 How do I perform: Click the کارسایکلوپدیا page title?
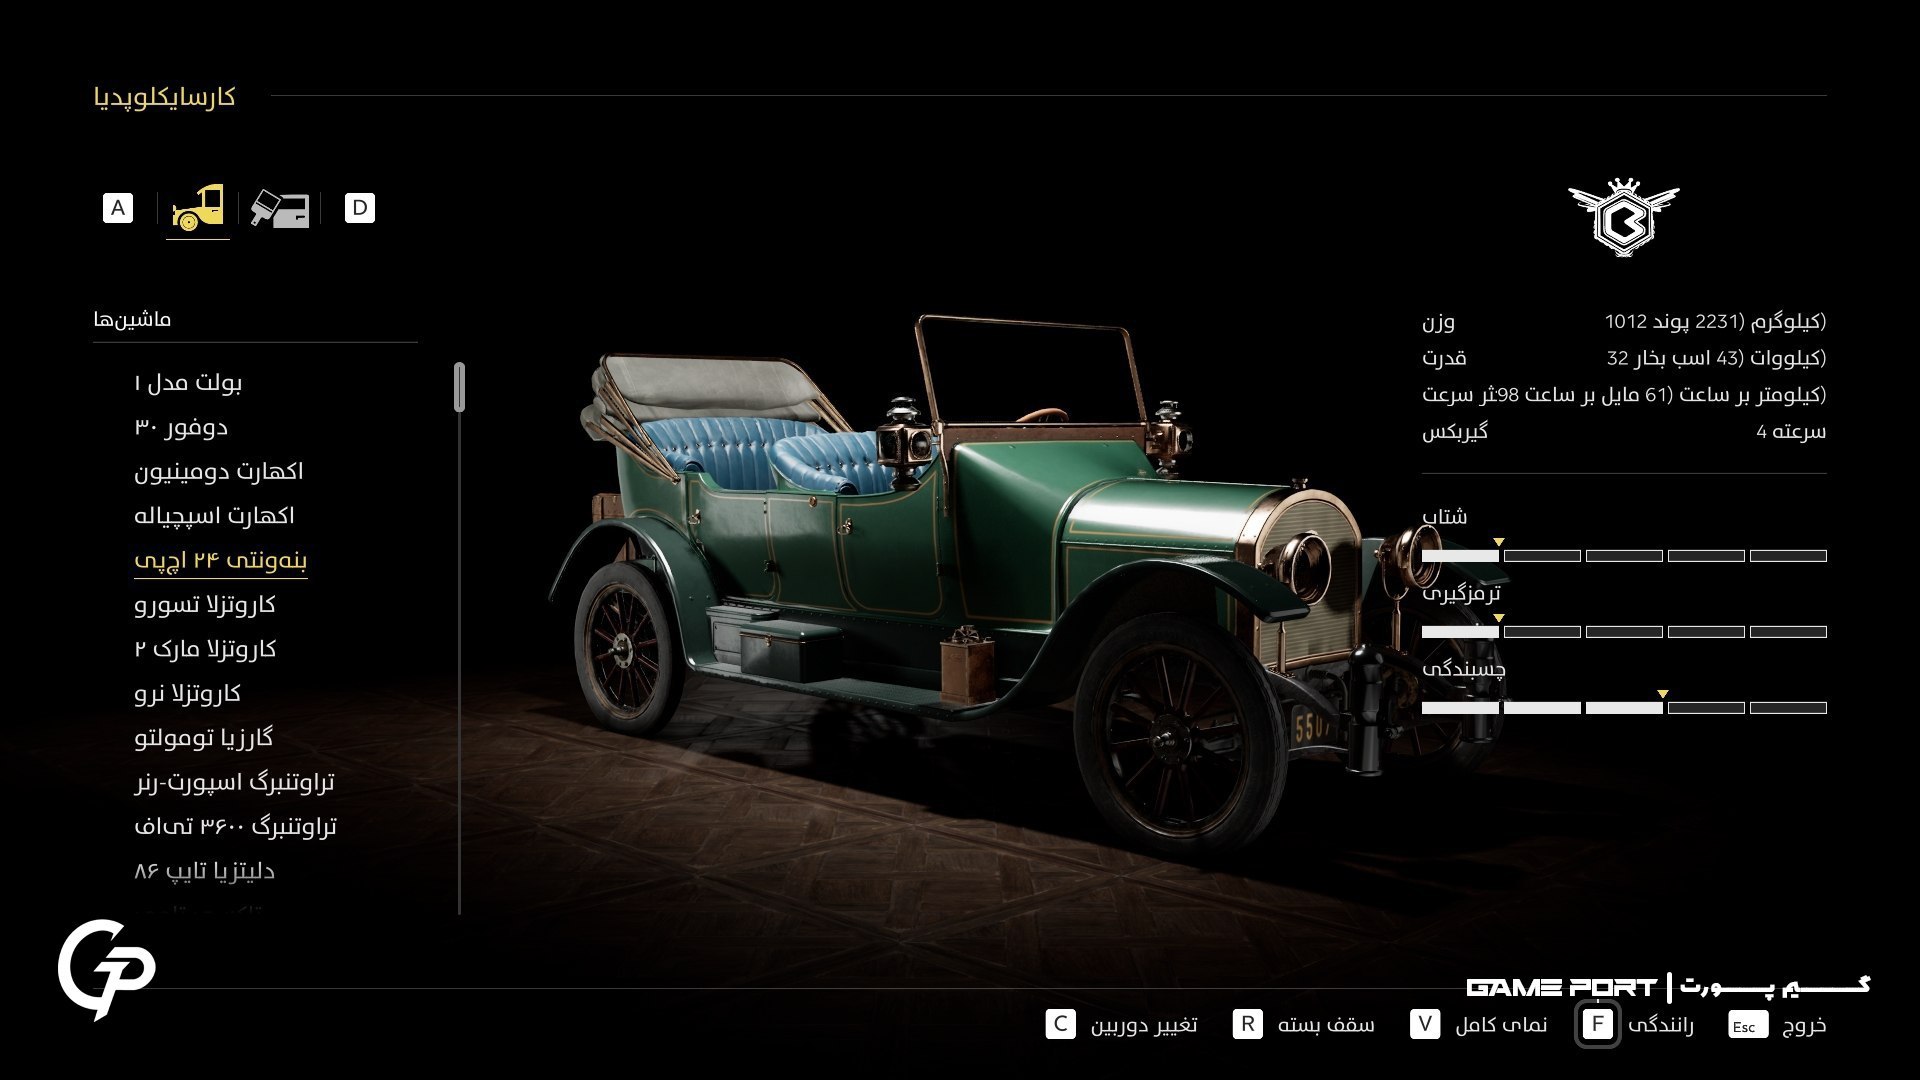click(x=165, y=97)
